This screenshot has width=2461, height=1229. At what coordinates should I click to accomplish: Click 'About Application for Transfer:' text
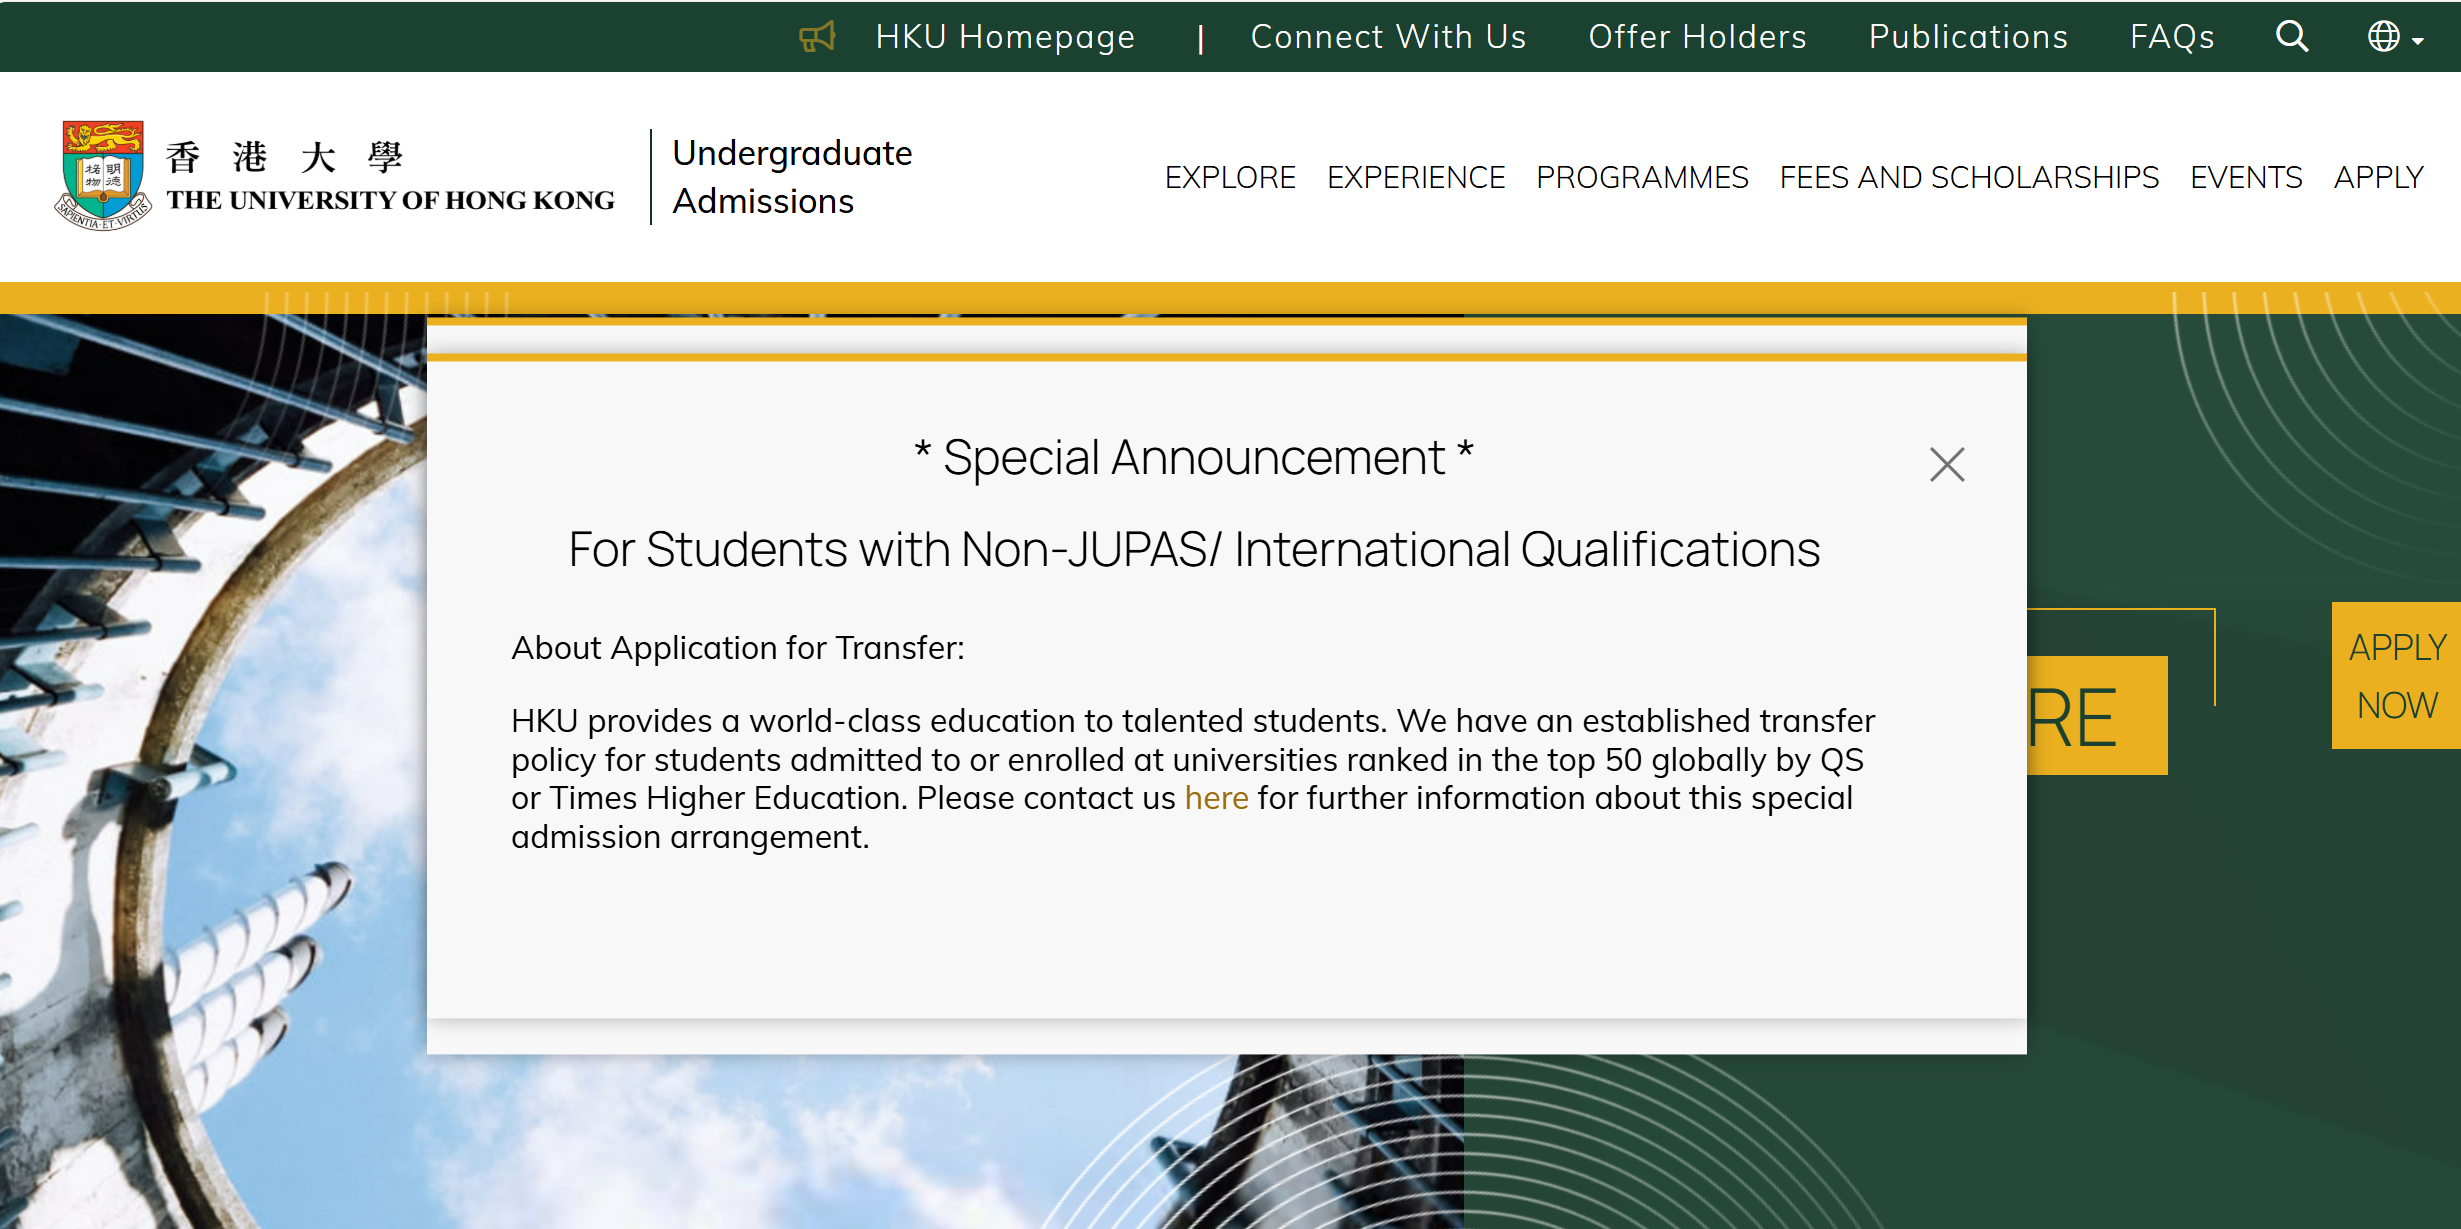click(738, 648)
